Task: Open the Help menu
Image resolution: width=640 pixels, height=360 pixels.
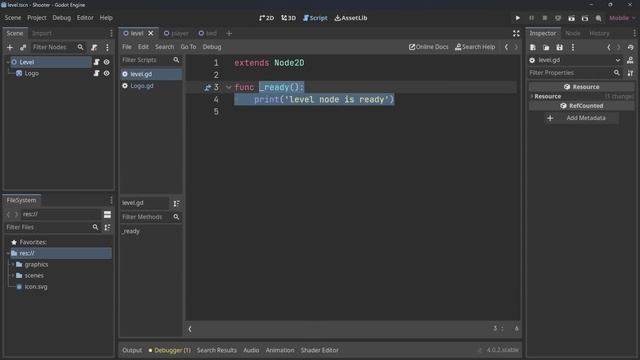Action: click(106, 18)
